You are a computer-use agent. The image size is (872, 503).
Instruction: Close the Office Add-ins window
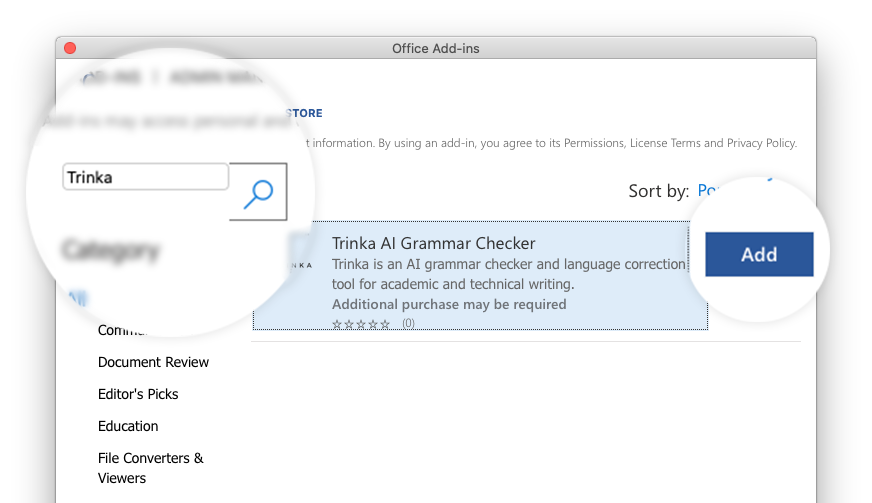[x=70, y=48]
